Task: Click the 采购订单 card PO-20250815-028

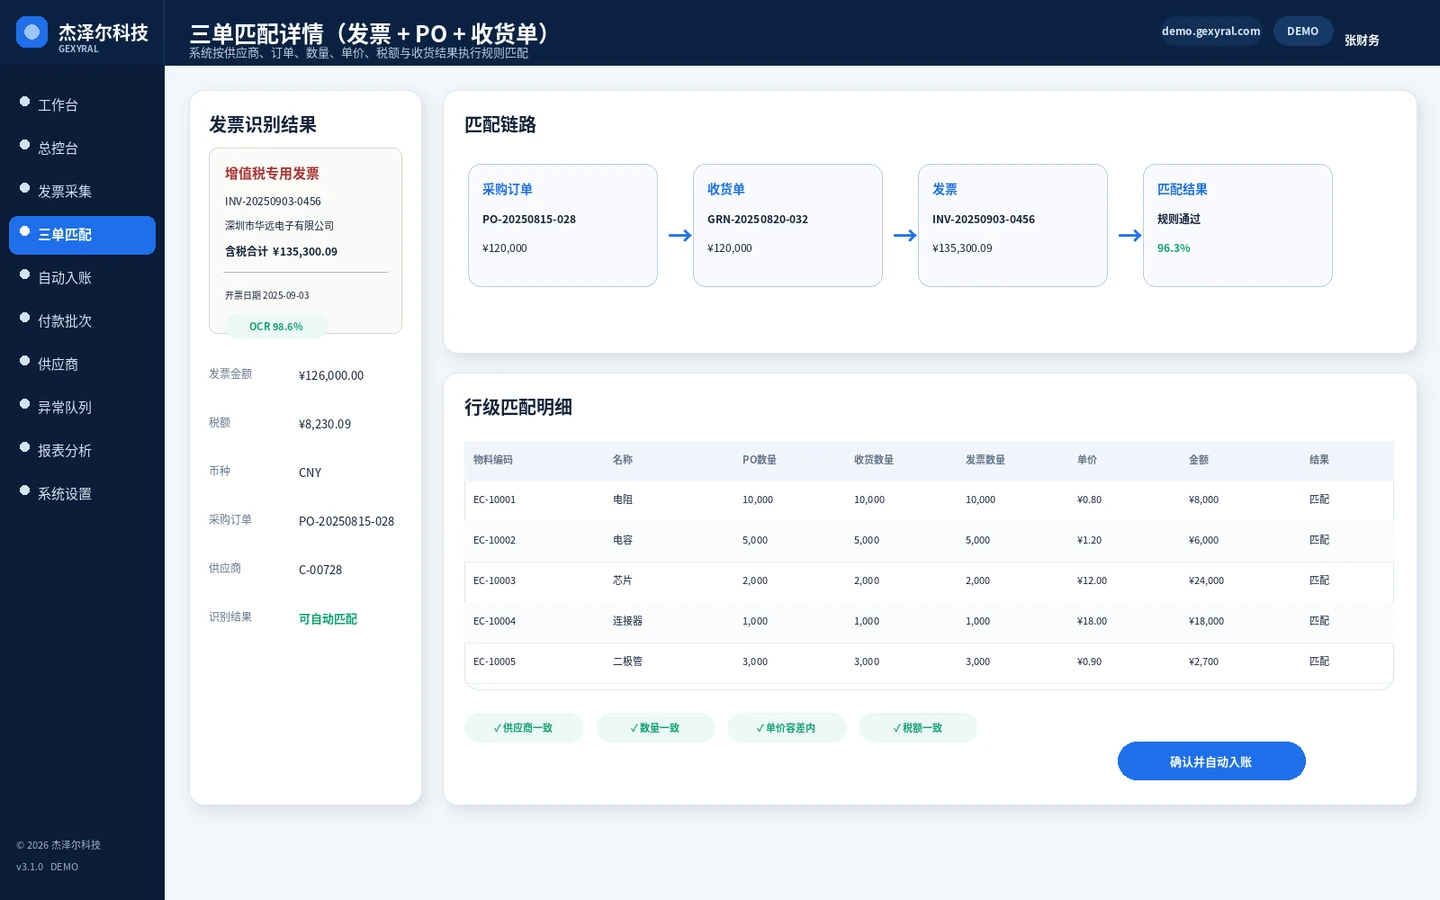Action: [563, 225]
